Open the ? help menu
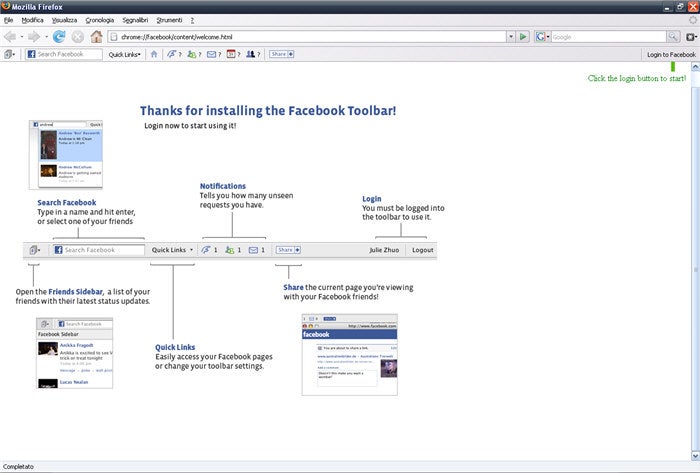700x473 pixels. pyautogui.click(x=192, y=20)
